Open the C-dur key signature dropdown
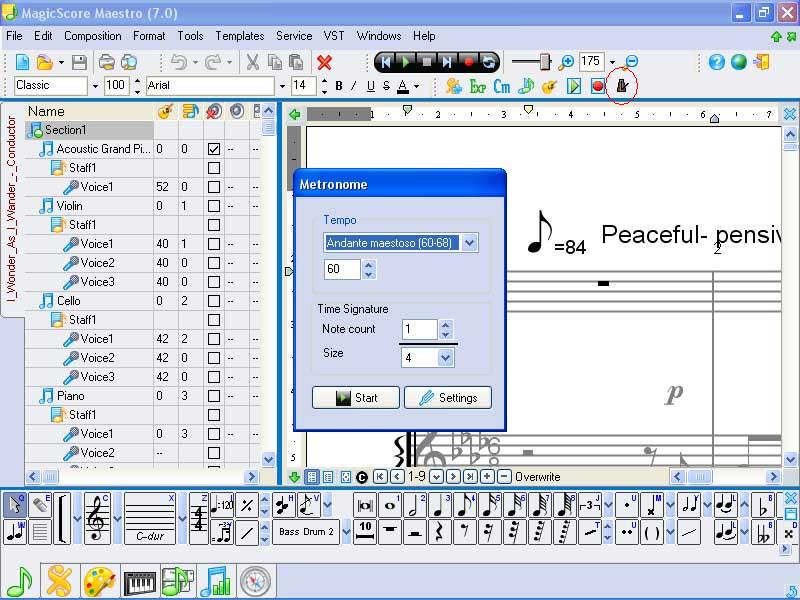Image resolution: width=800 pixels, height=600 pixels. coord(182,518)
